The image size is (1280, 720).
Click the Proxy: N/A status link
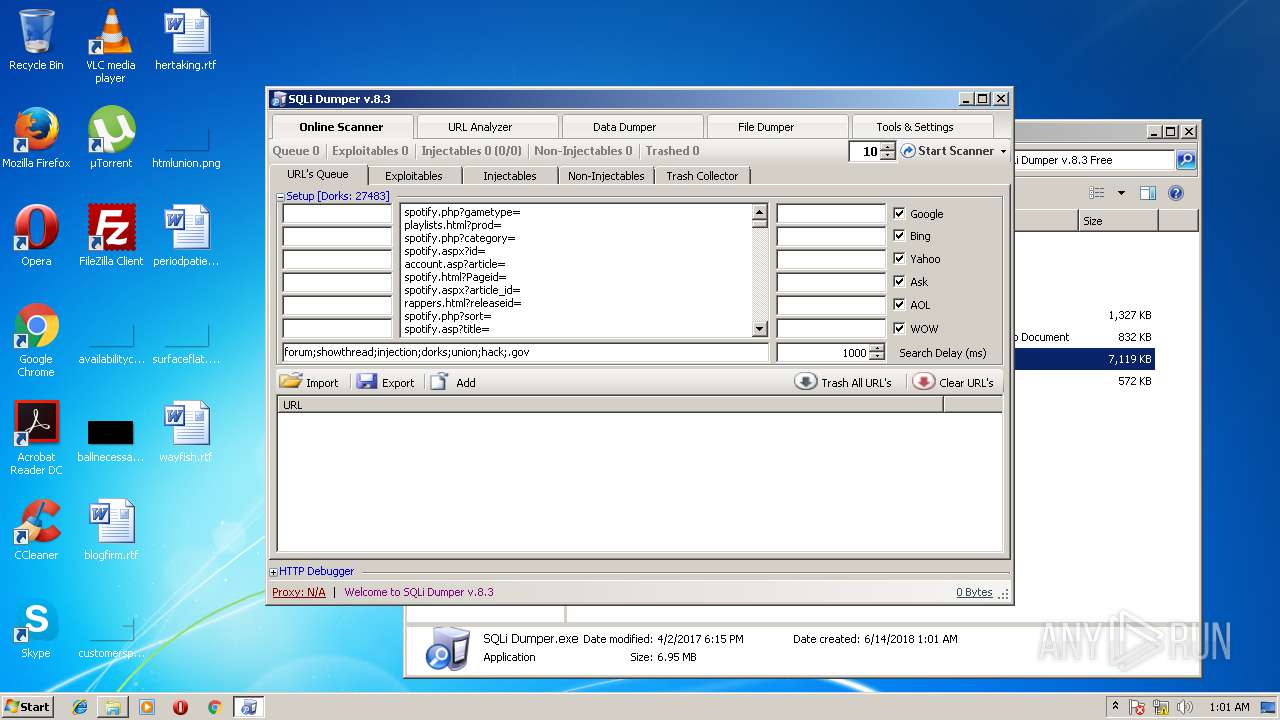click(298, 592)
